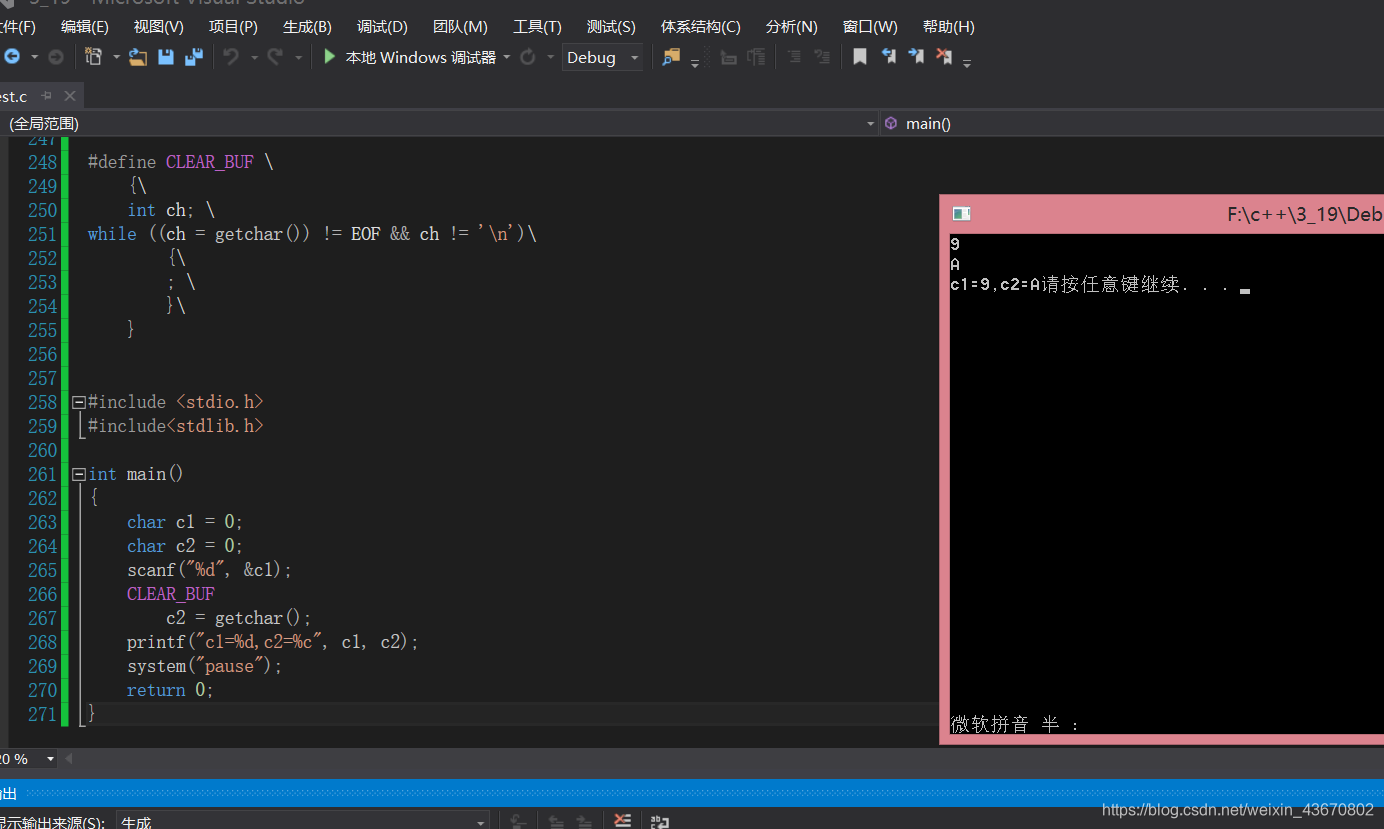Click the Navigate Backward arrow icon

click(x=12, y=57)
